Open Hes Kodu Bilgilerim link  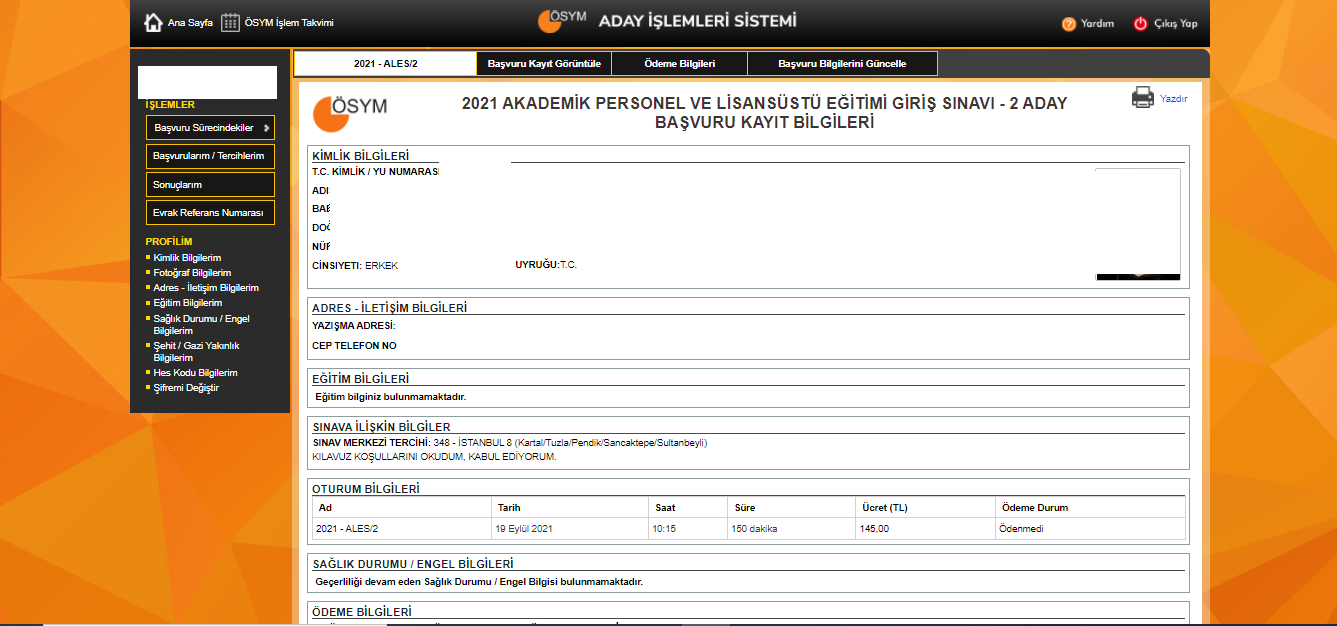coord(195,373)
